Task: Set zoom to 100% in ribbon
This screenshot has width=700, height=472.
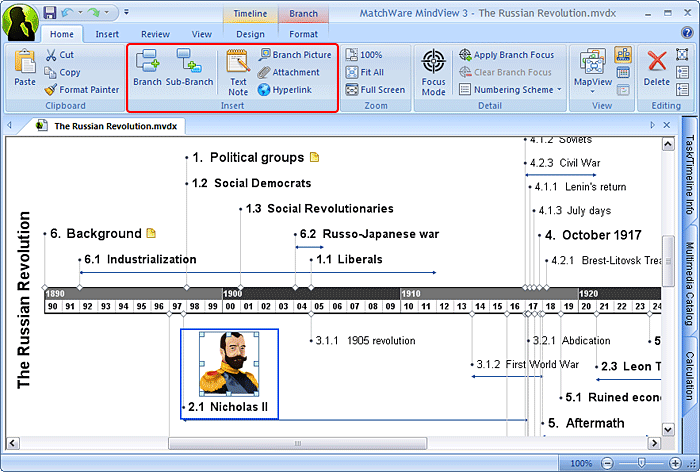Action: (364, 54)
